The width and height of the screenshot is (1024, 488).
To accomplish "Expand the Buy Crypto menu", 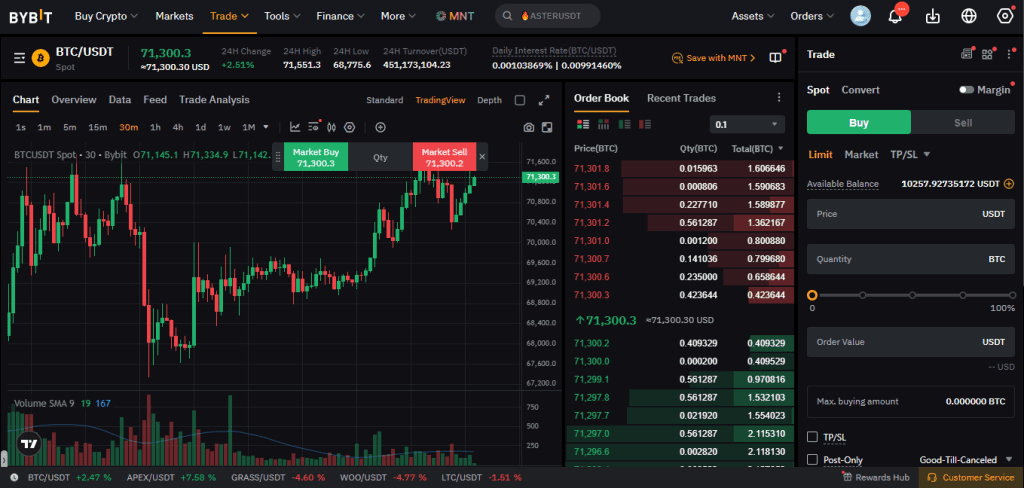I will pos(106,16).
